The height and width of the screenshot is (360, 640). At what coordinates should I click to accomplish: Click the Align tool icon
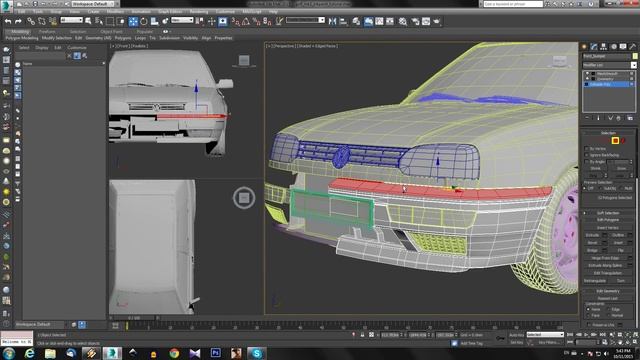click(x=343, y=21)
